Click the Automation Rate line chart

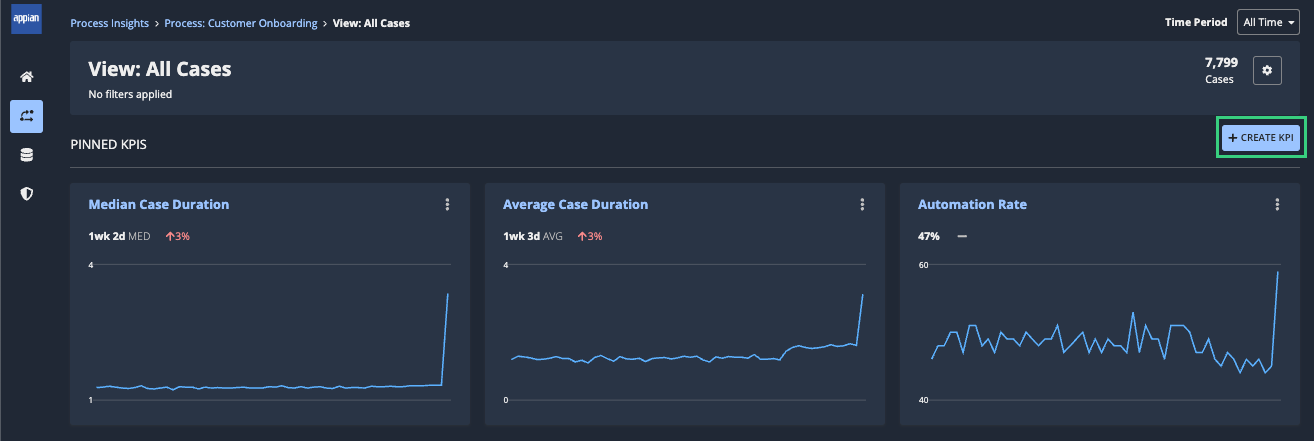[1101, 332]
